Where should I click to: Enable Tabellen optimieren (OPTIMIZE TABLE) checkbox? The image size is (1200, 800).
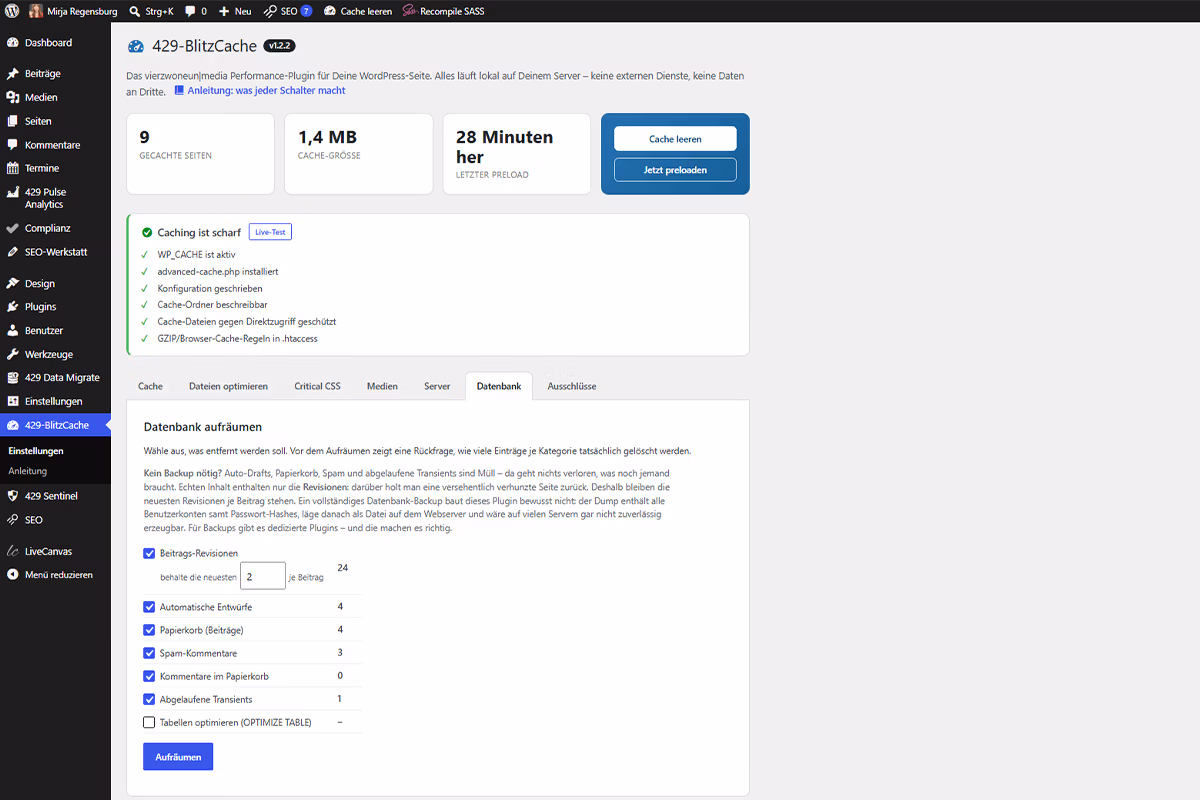tap(150, 722)
